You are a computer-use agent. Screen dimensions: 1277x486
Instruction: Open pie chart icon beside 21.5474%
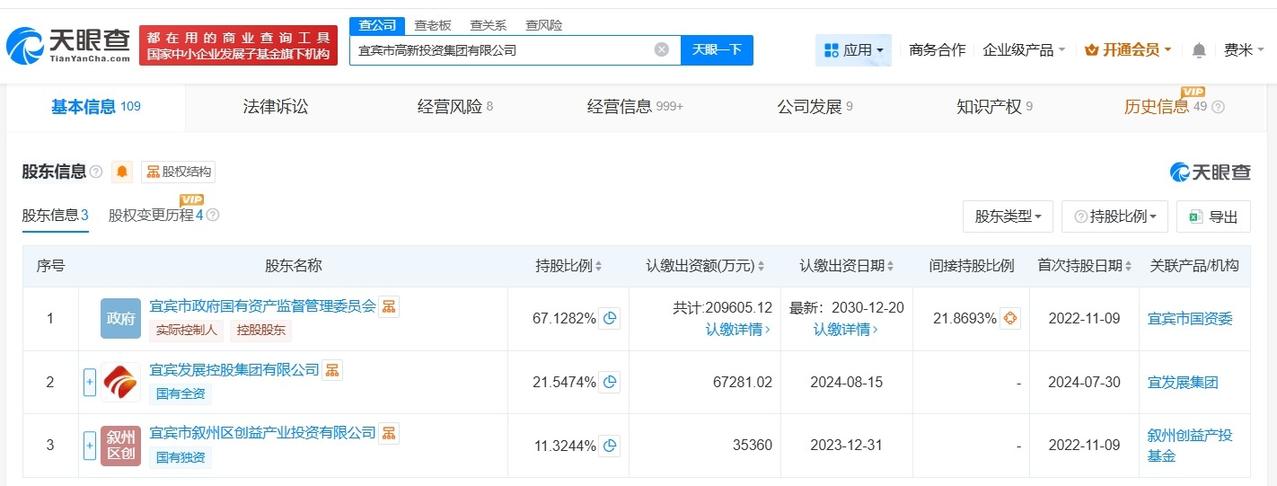pos(610,382)
